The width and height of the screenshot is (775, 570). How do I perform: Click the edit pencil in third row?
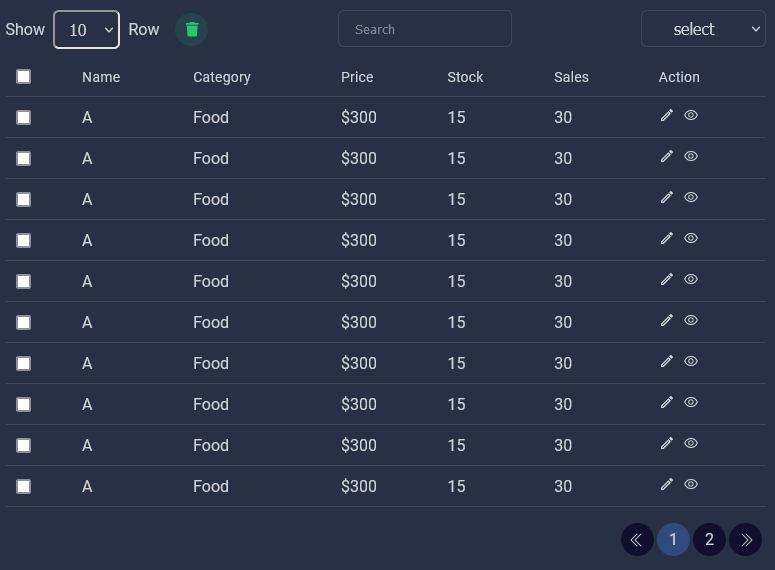pos(667,197)
